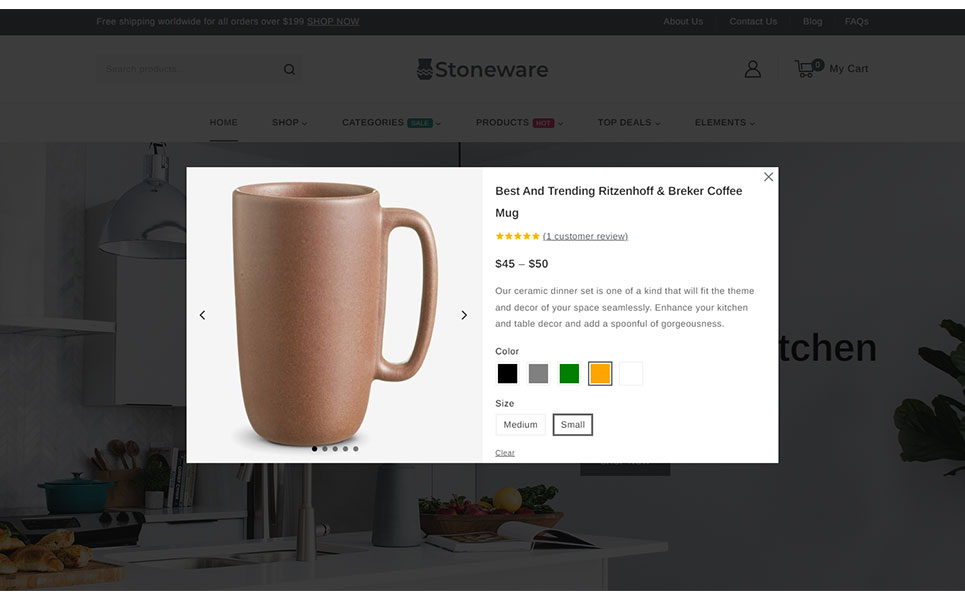
Task: Show previous mug image with left arrow
Action: click(x=202, y=315)
